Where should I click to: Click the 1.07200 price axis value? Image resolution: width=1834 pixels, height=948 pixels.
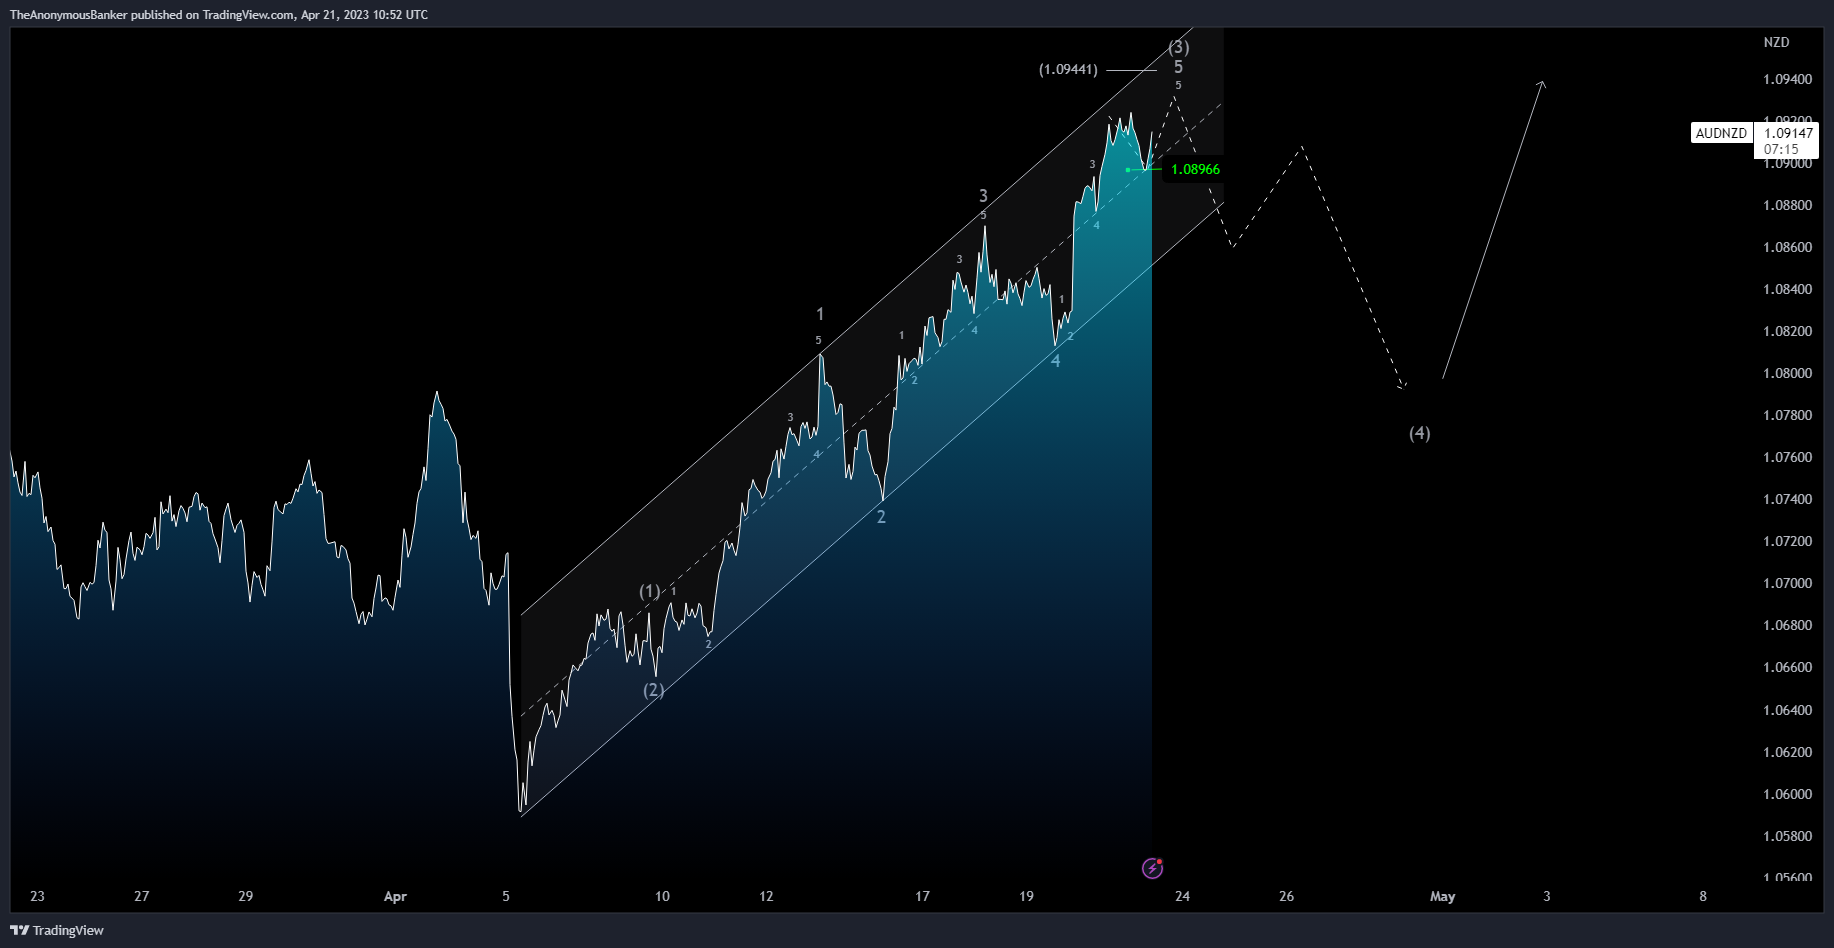click(x=1787, y=541)
